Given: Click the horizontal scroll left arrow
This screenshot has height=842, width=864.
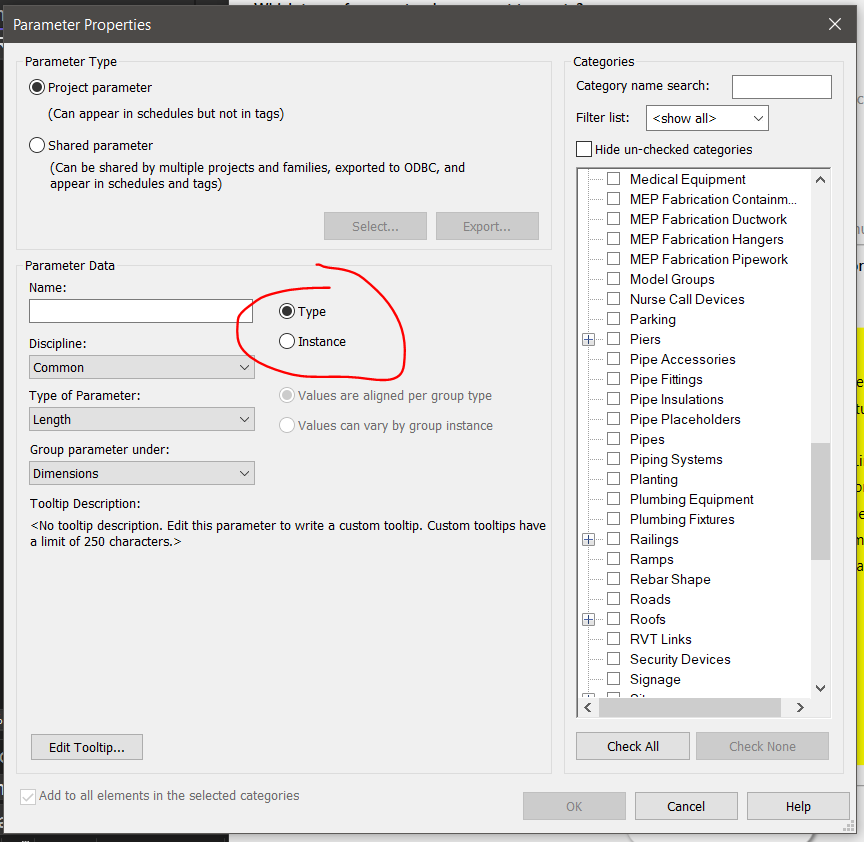Looking at the screenshot, I should point(588,708).
